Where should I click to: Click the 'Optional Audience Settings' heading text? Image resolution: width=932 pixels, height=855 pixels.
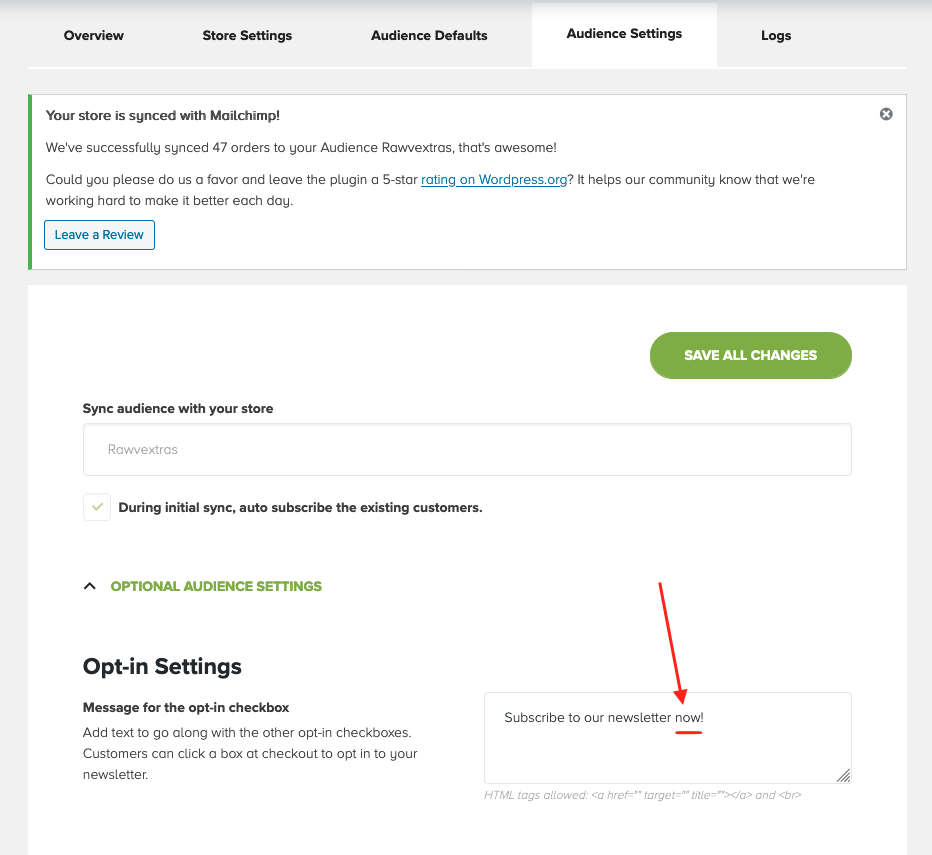tap(216, 586)
